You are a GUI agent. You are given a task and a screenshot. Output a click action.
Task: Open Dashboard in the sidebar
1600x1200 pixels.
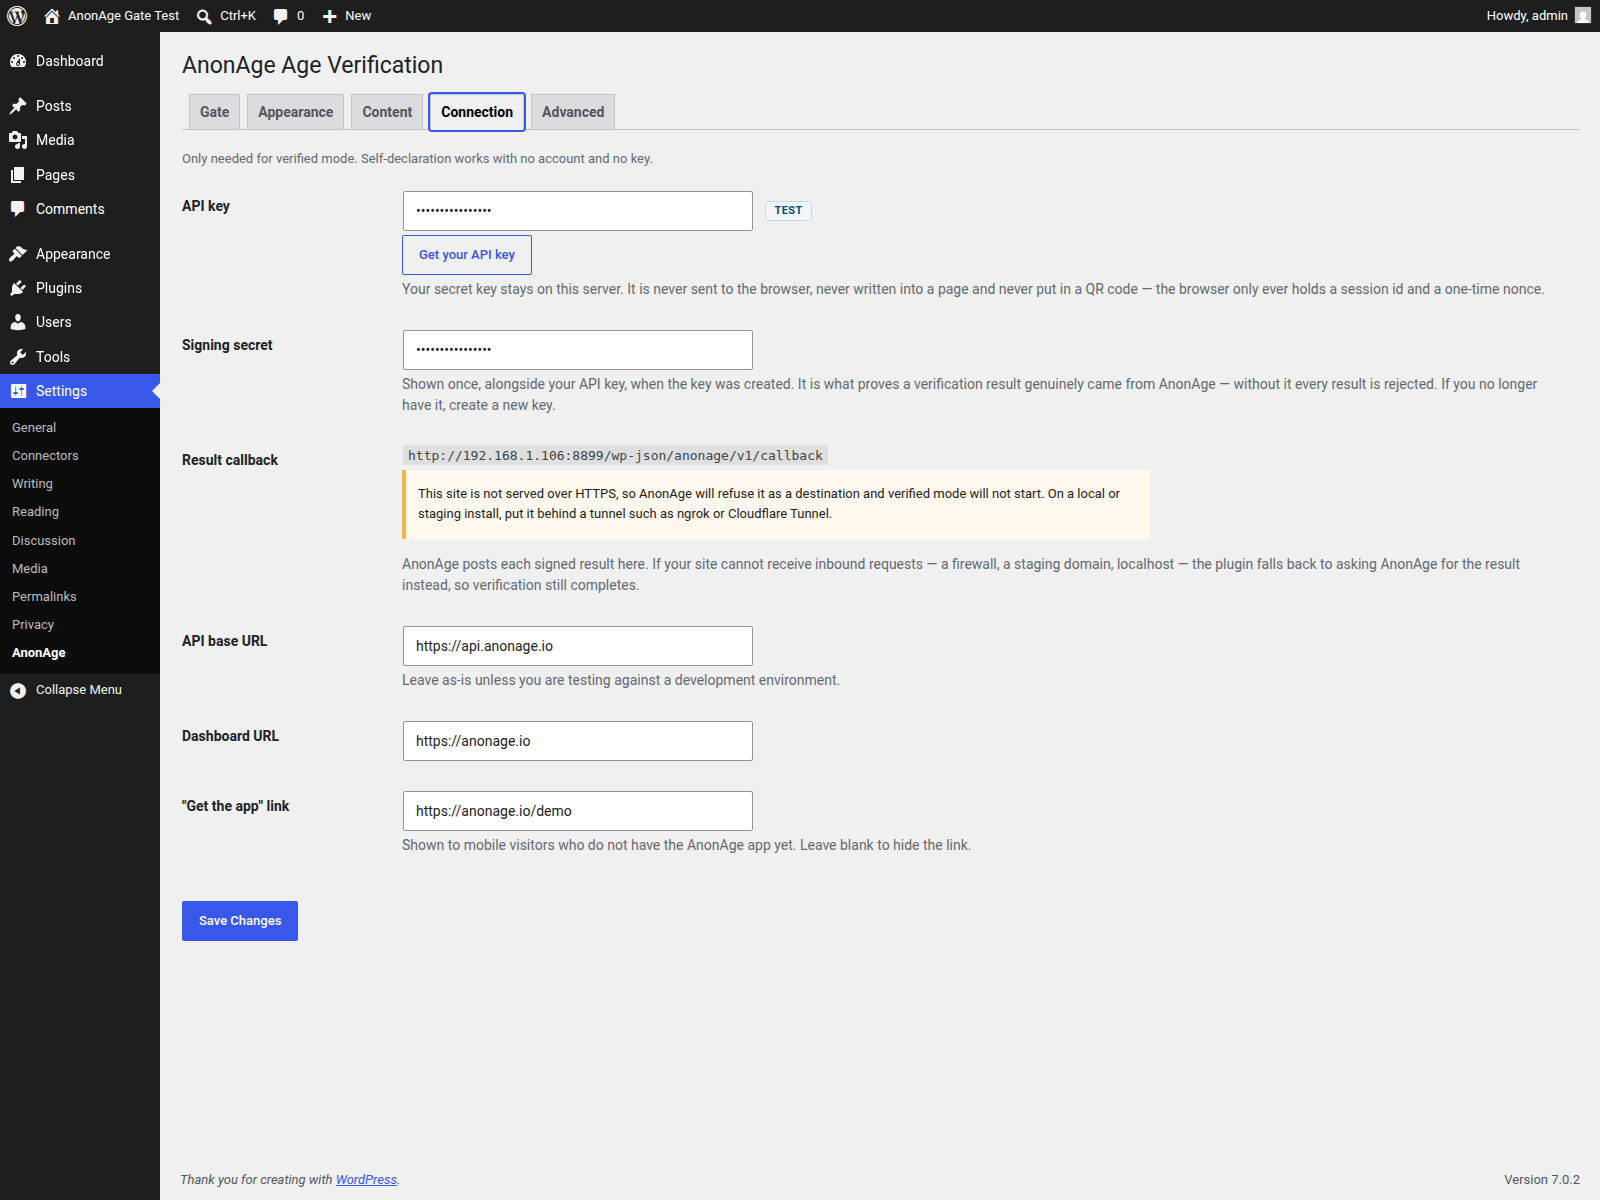coord(80,61)
